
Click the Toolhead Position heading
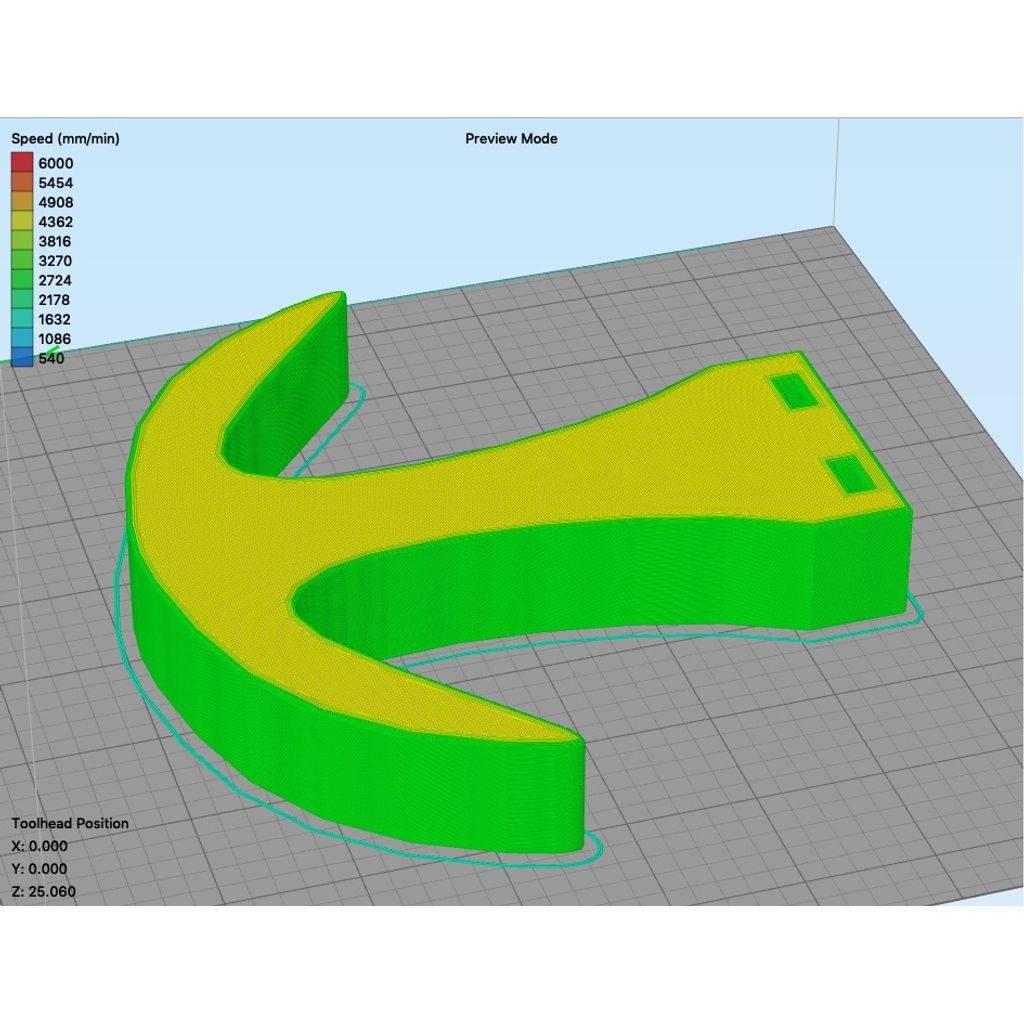70,823
